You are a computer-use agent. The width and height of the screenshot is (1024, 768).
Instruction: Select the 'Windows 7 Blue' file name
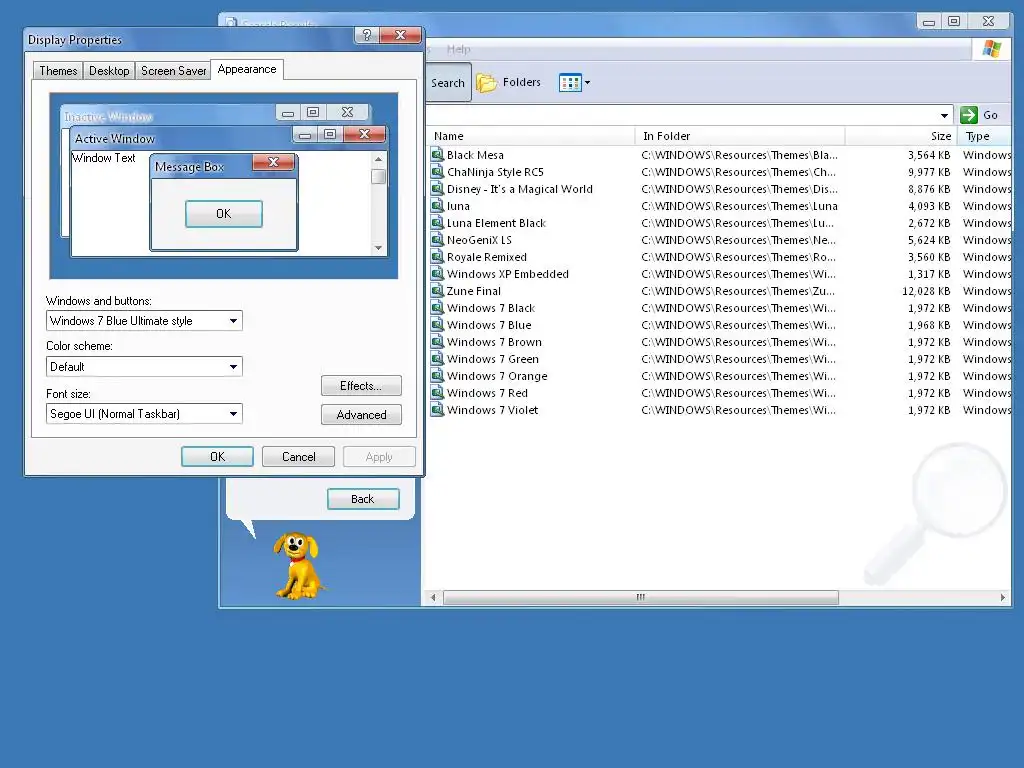coord(489,325)
